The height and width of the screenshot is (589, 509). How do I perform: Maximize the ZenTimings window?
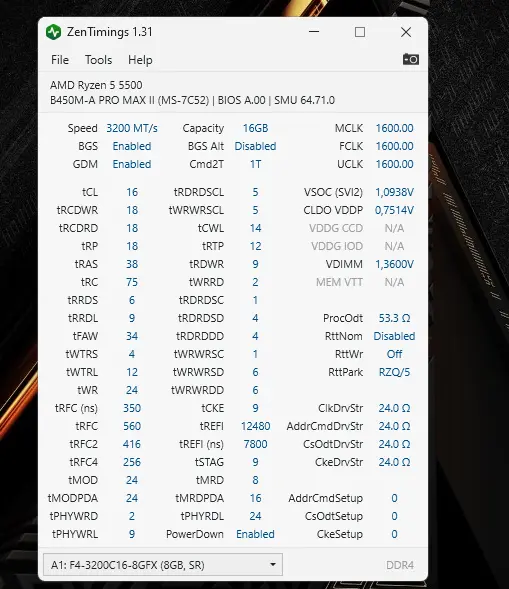click(x=360, y=32)
